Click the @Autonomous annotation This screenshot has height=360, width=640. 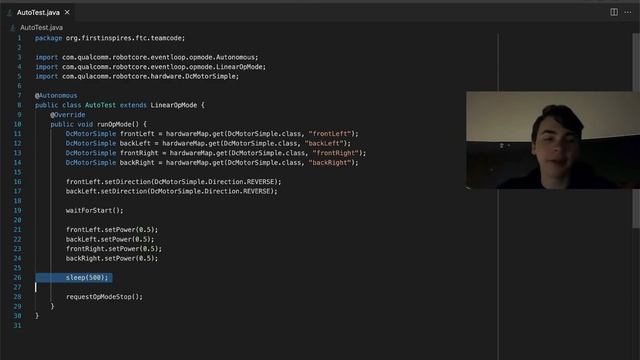(x=56, y=96)
